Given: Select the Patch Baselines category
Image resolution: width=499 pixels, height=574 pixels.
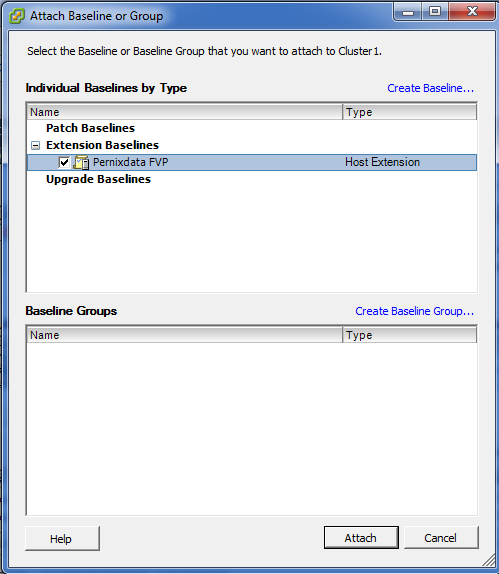Looking at the screenshot, I should [90, 128].
